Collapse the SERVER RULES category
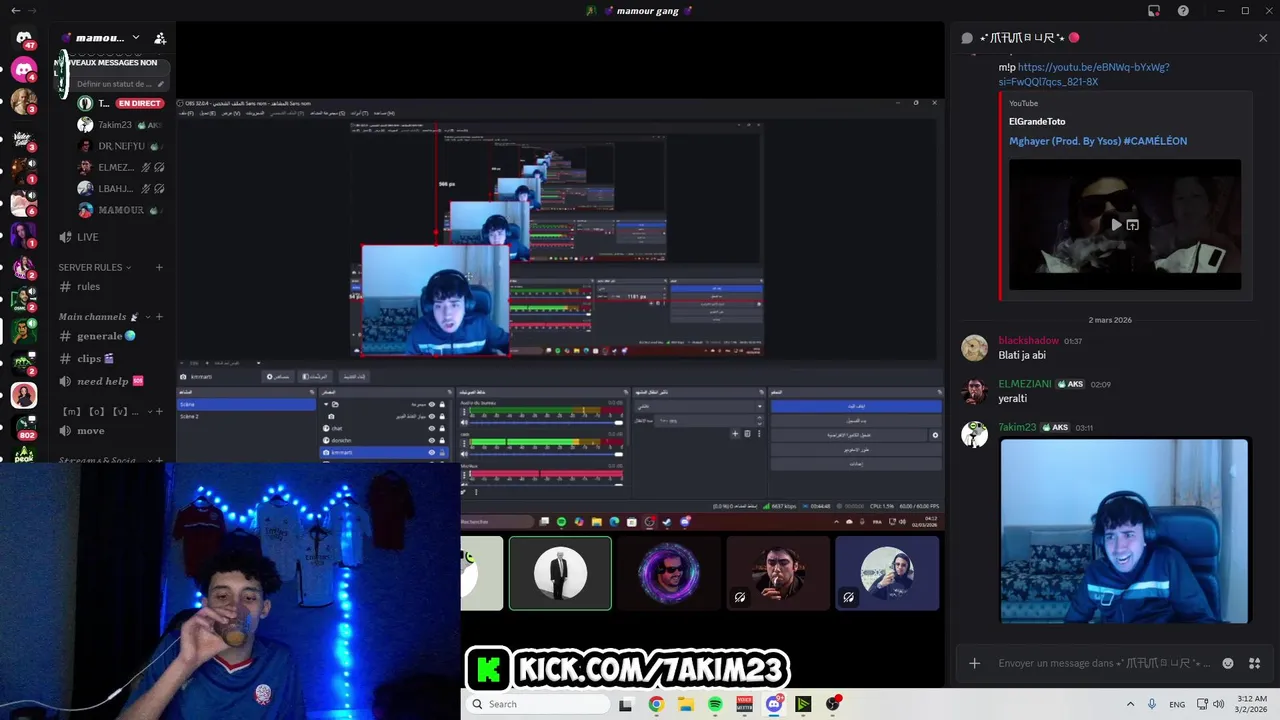This screenshot has height=720, width=1280. 95,267
